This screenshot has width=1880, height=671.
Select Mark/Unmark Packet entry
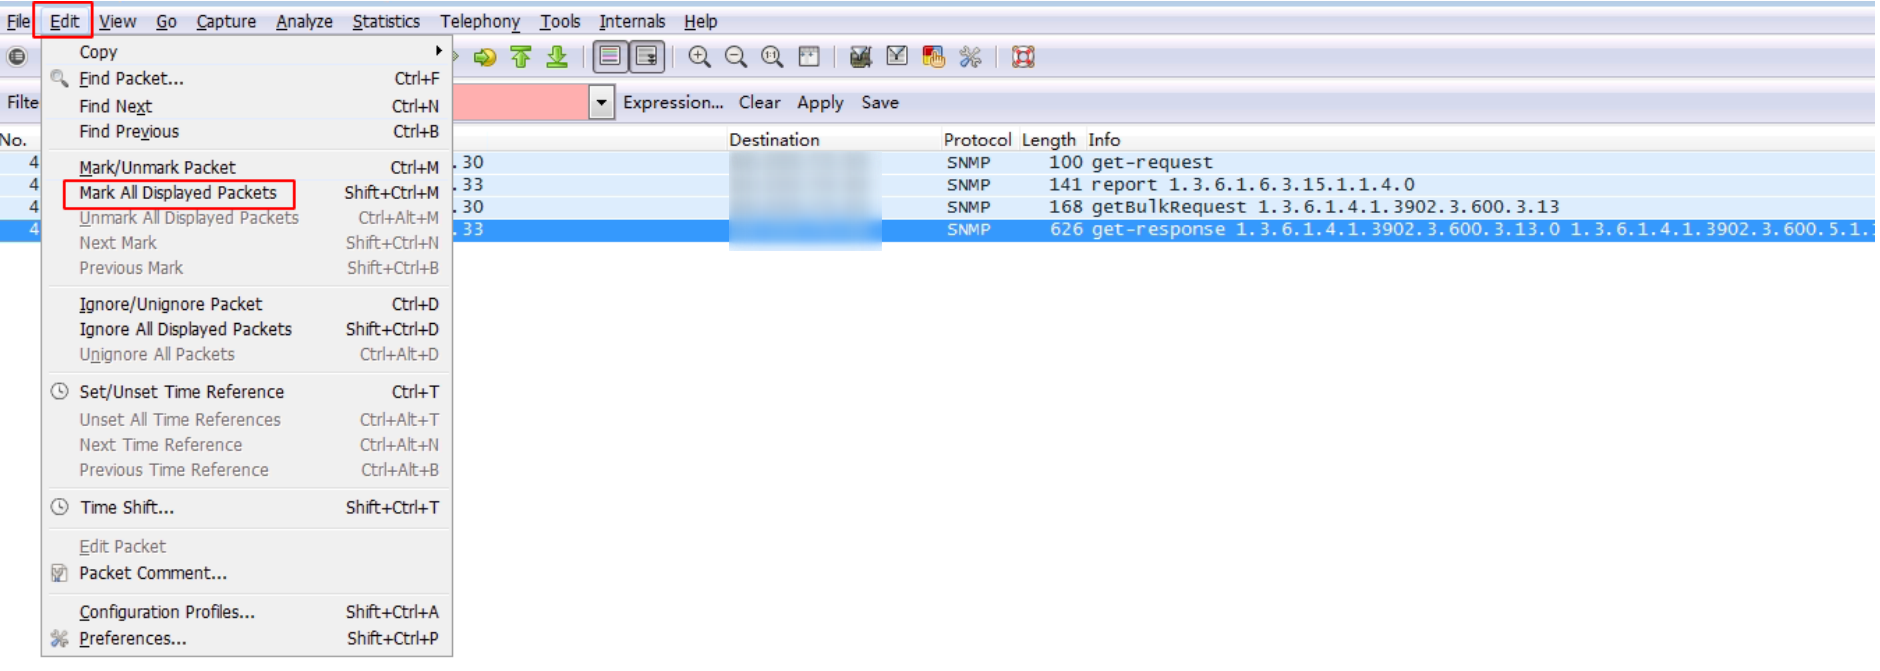click(x=247, y=167)
